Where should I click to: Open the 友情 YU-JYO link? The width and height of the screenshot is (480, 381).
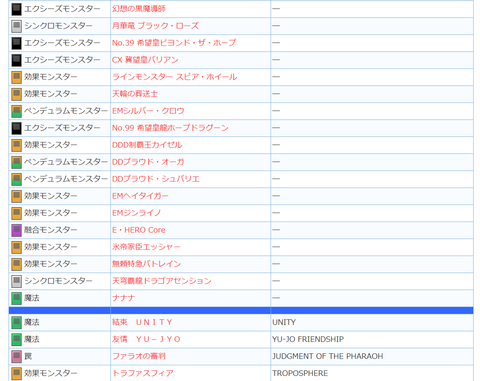[146, 339]
